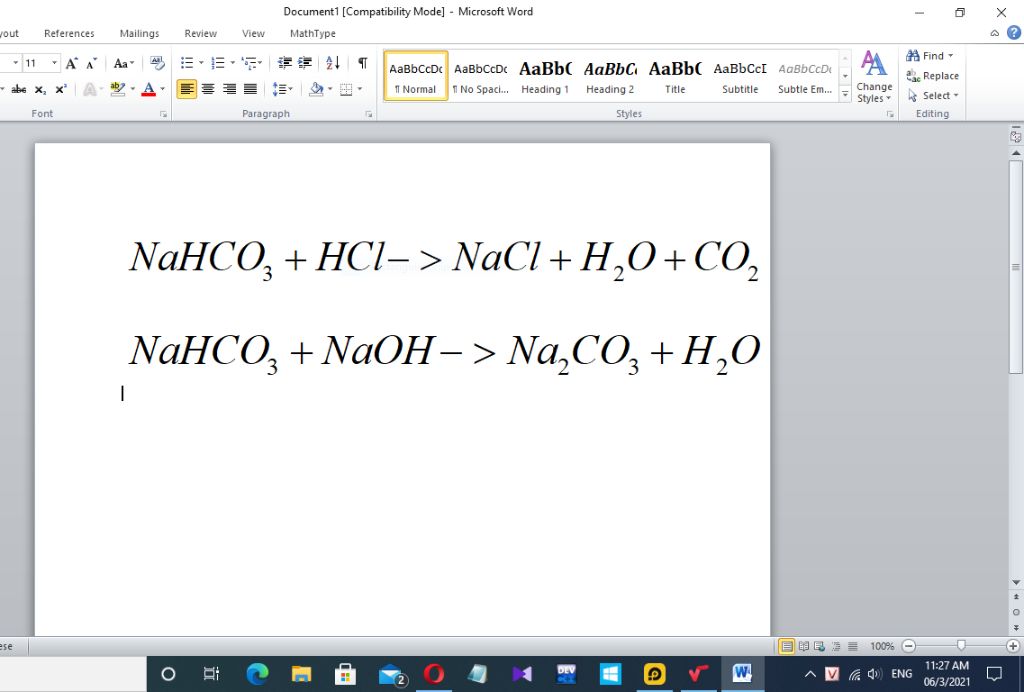Toggle center alignment
This screenshot has height=692, width=1024.
pos(208,89)
